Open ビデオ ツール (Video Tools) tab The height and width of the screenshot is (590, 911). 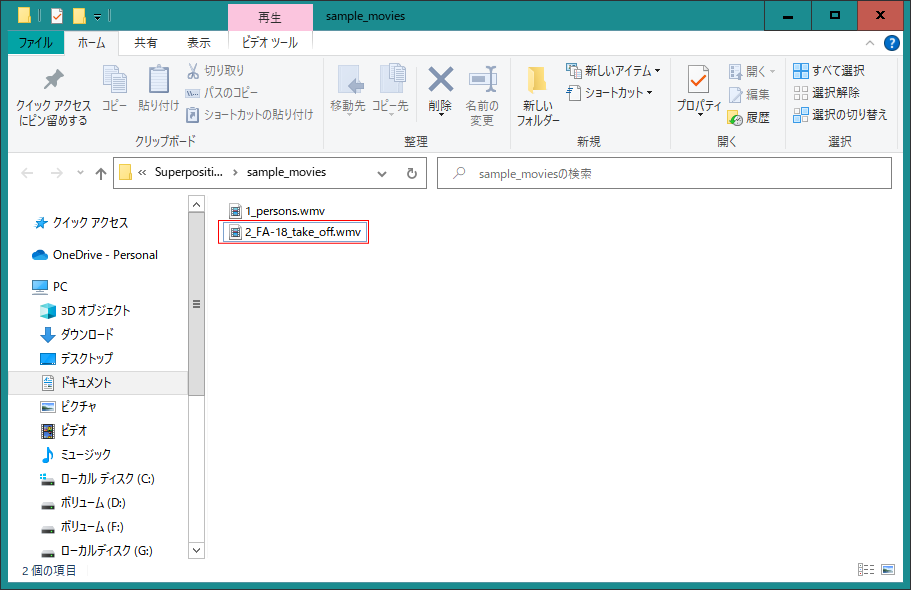coord(270,42)
